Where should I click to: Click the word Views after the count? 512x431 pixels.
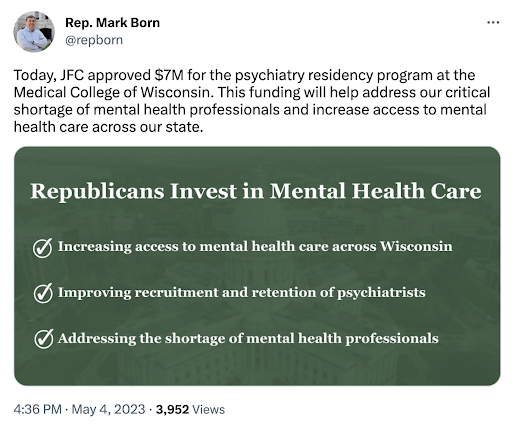pyautogui.click(x=209, y=409)
